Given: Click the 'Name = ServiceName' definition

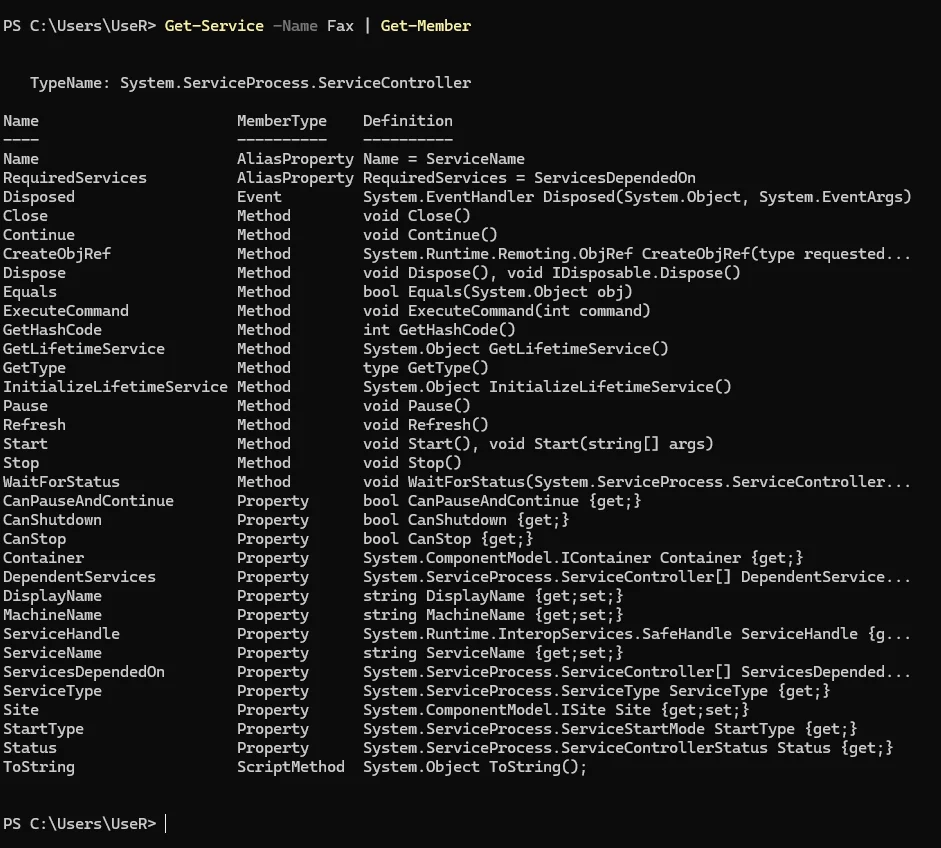Looking at the screenshot, I should click(444, 159).
